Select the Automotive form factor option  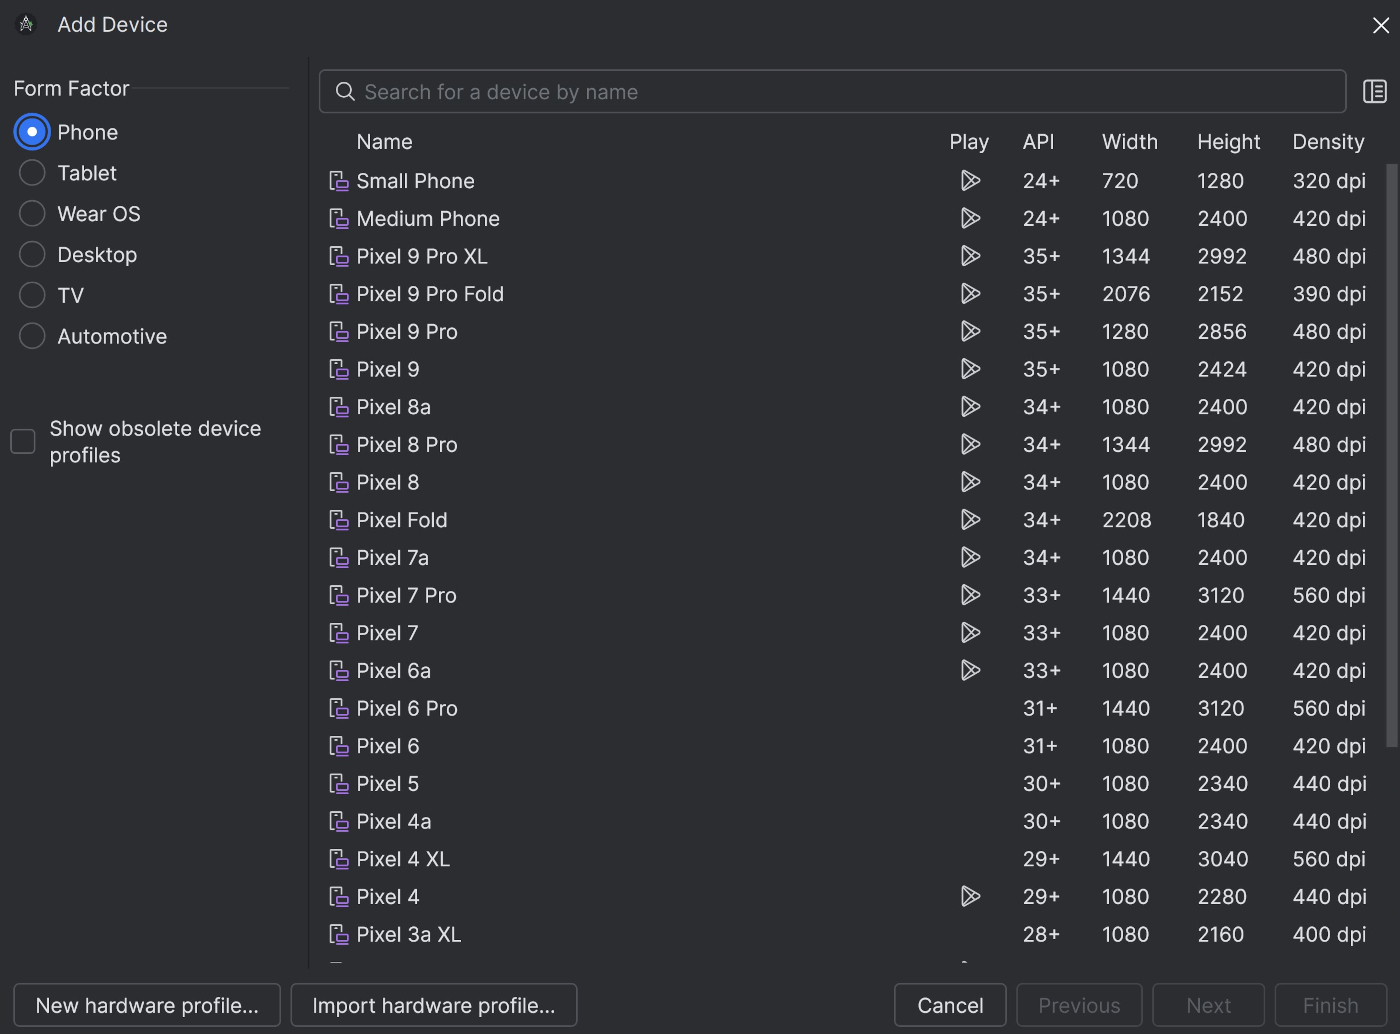pyautogui.click(x=32, y=336)
